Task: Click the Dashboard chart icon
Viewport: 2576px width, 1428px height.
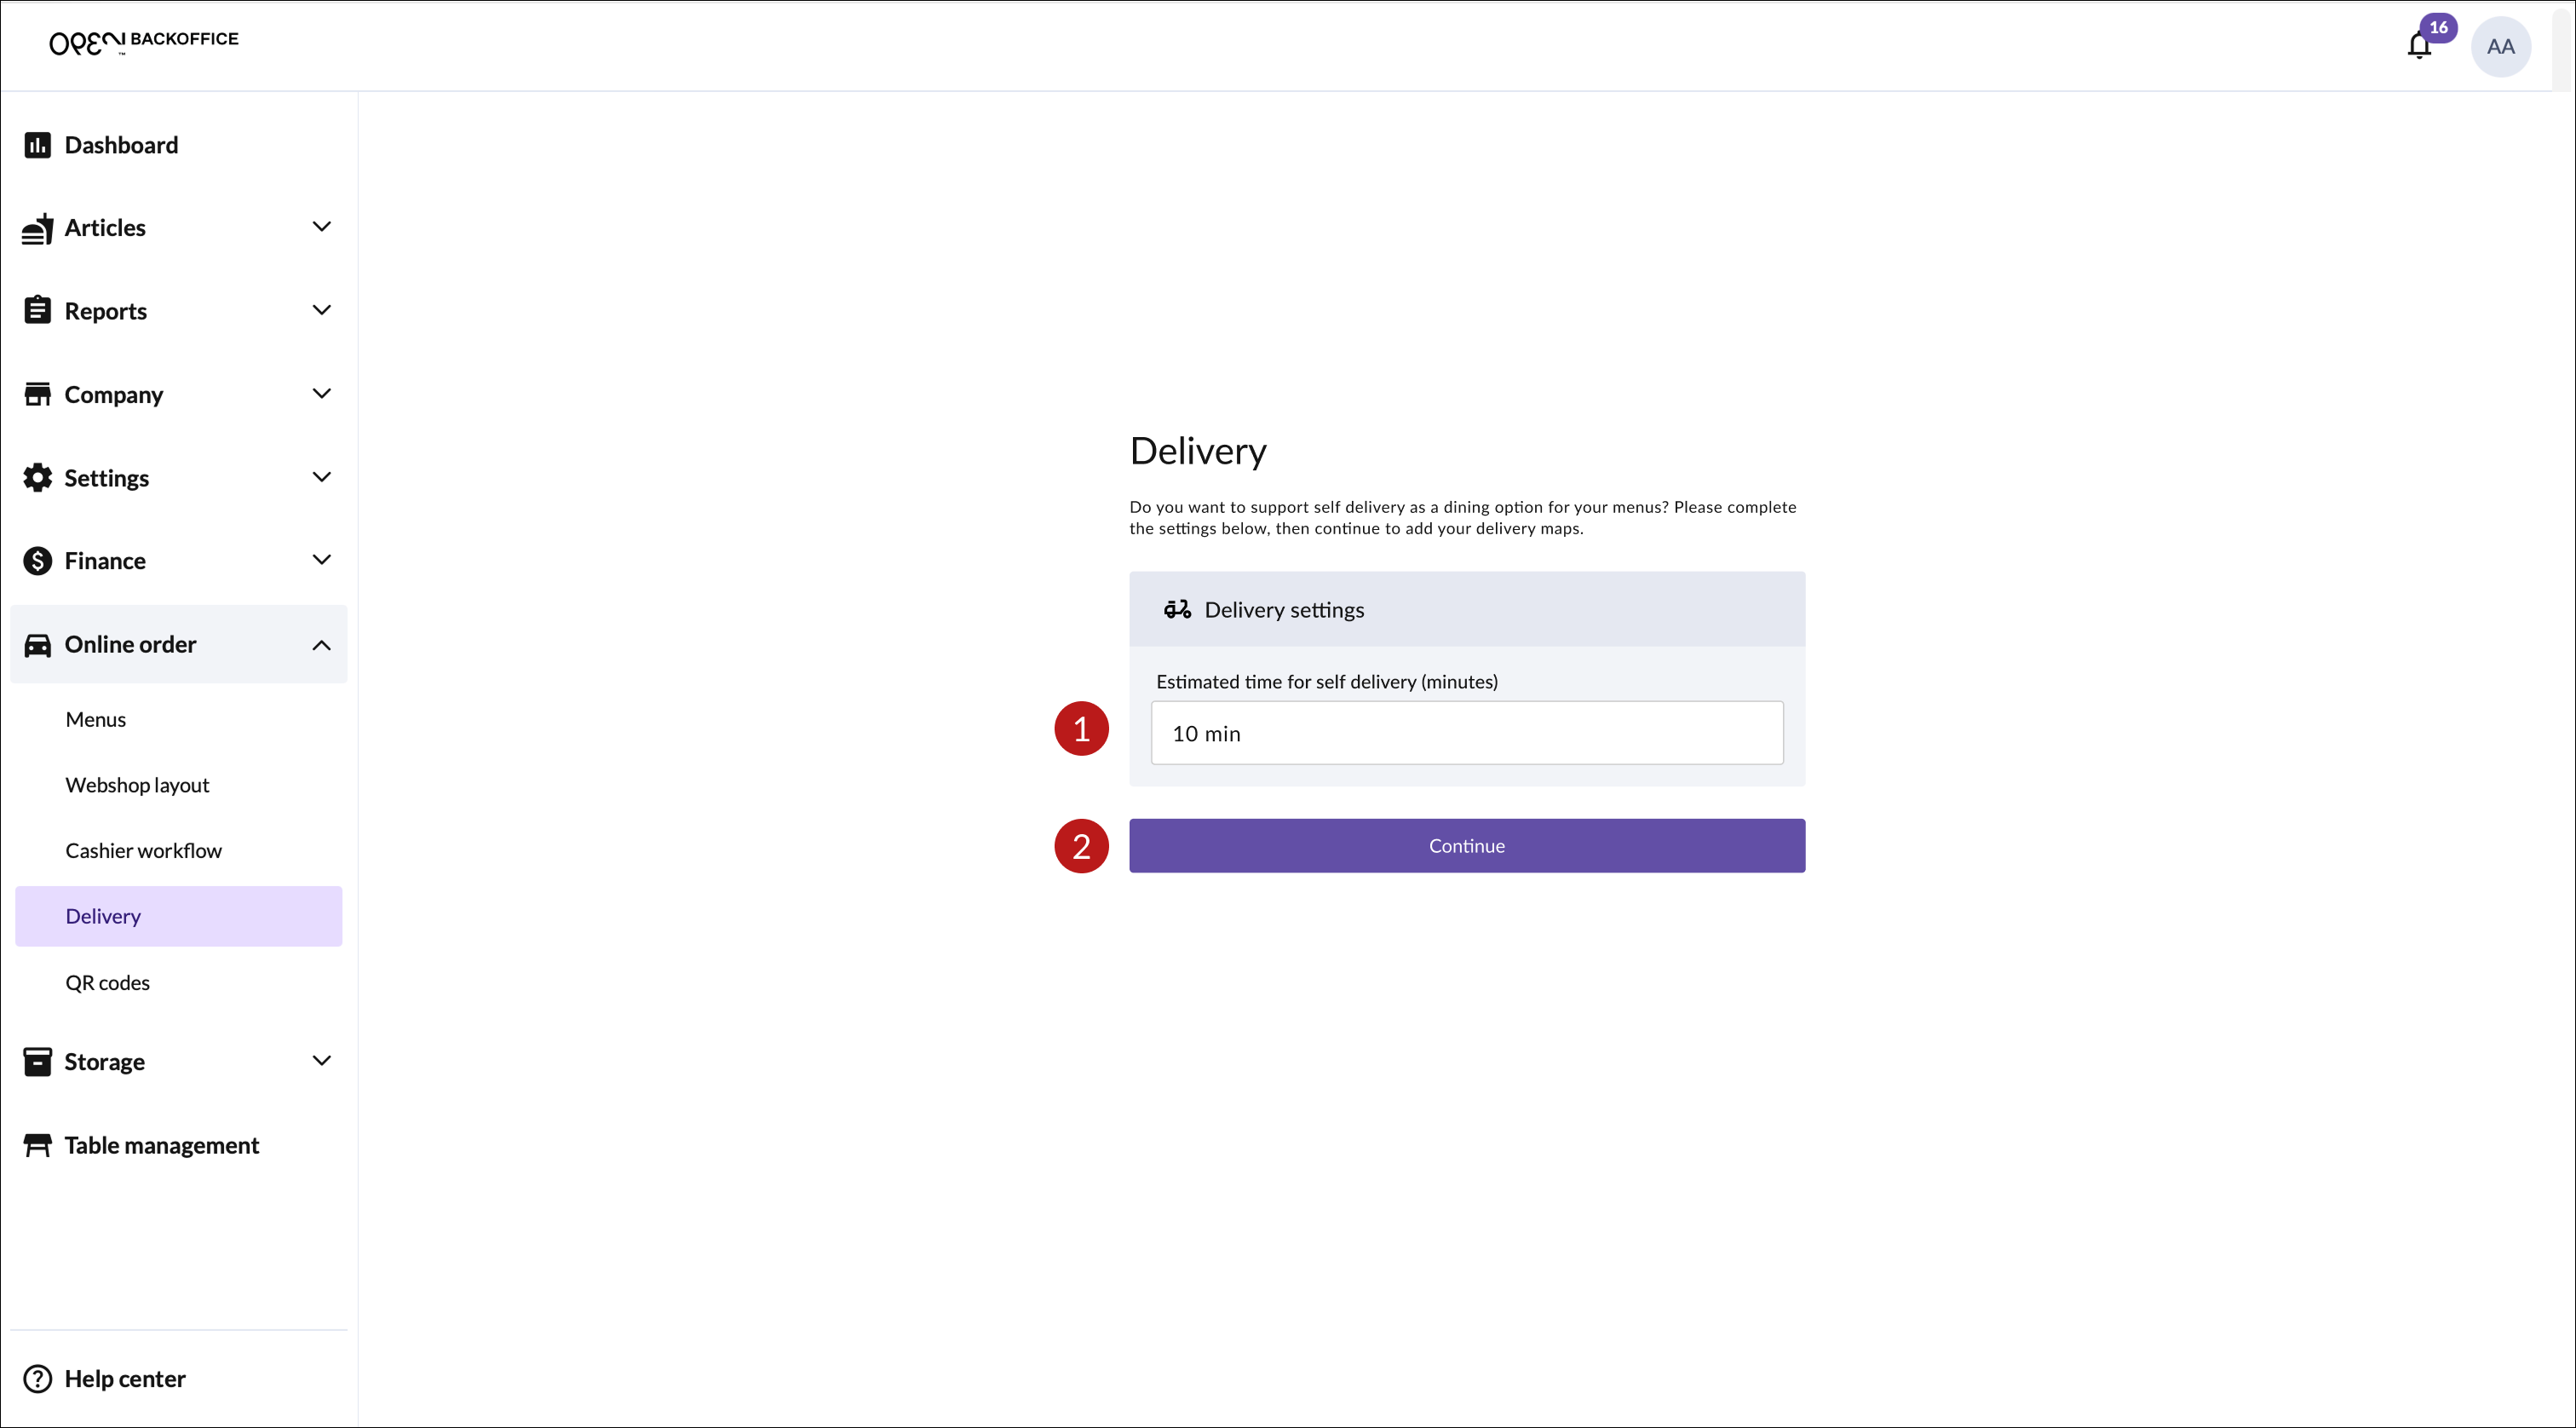Action: pyautogui.click(x=37, y=145)
